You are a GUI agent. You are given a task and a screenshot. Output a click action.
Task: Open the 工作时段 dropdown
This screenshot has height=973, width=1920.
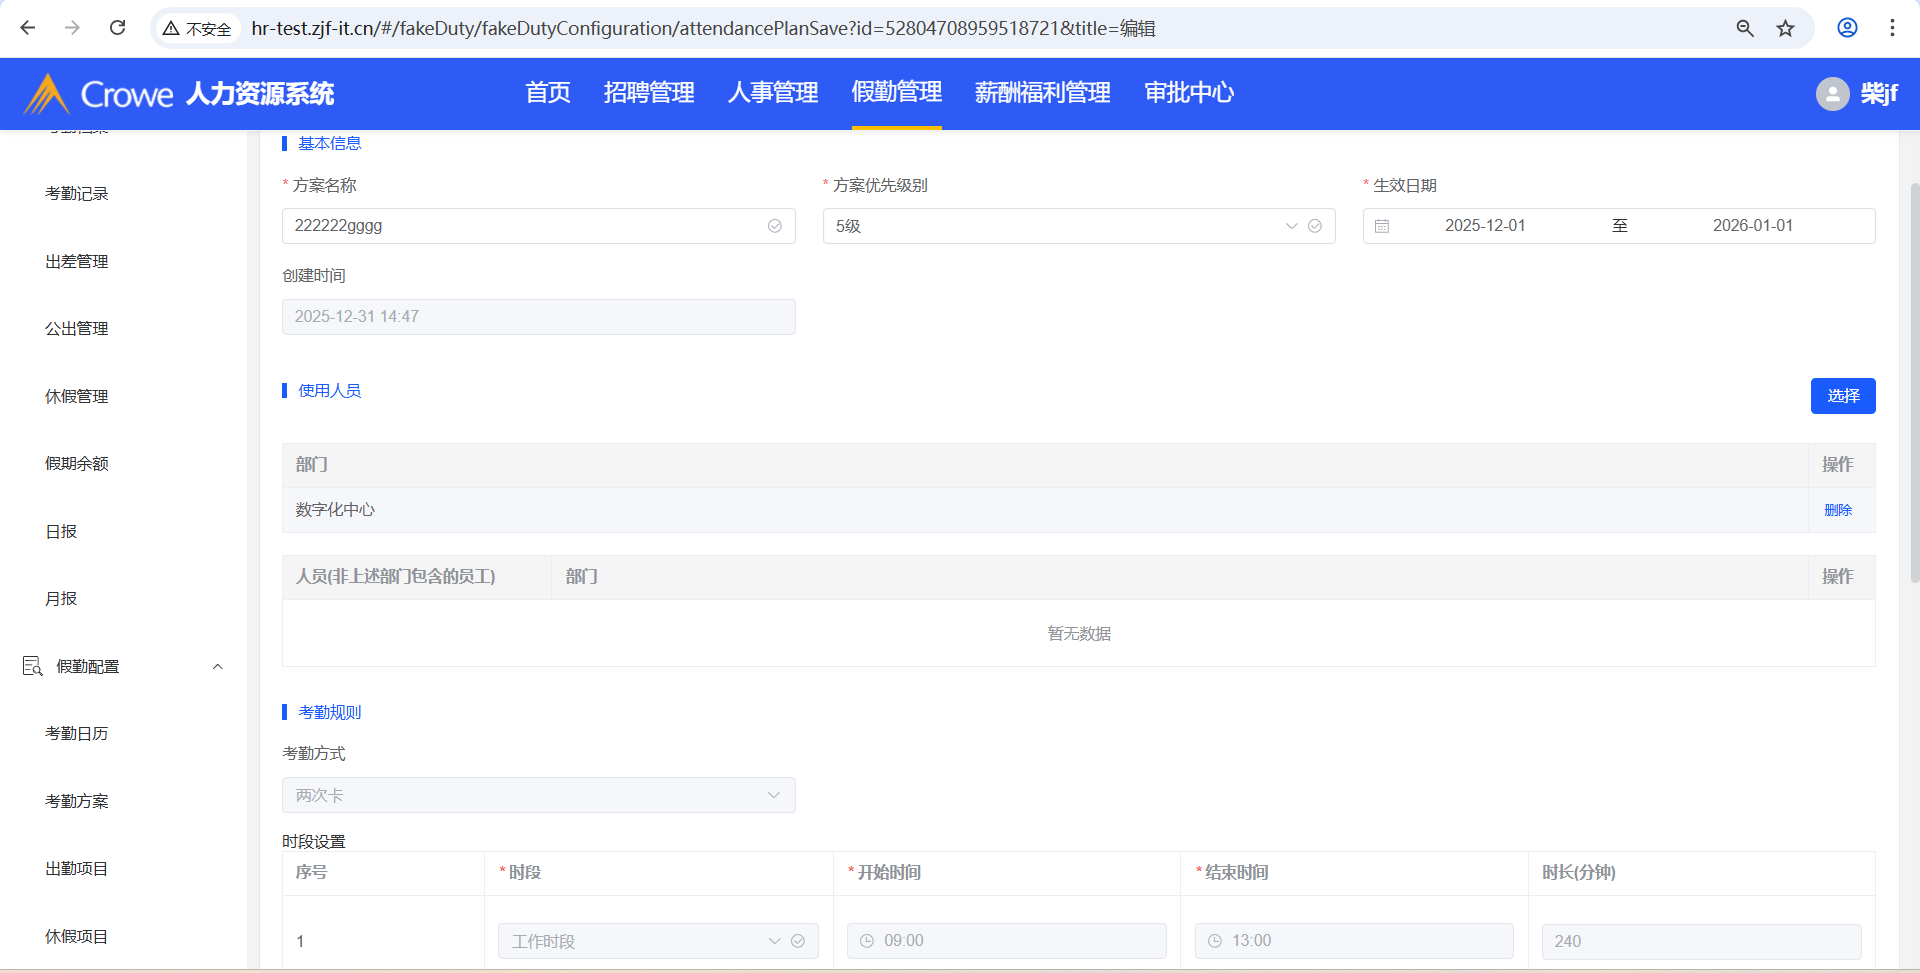point(657,941)
